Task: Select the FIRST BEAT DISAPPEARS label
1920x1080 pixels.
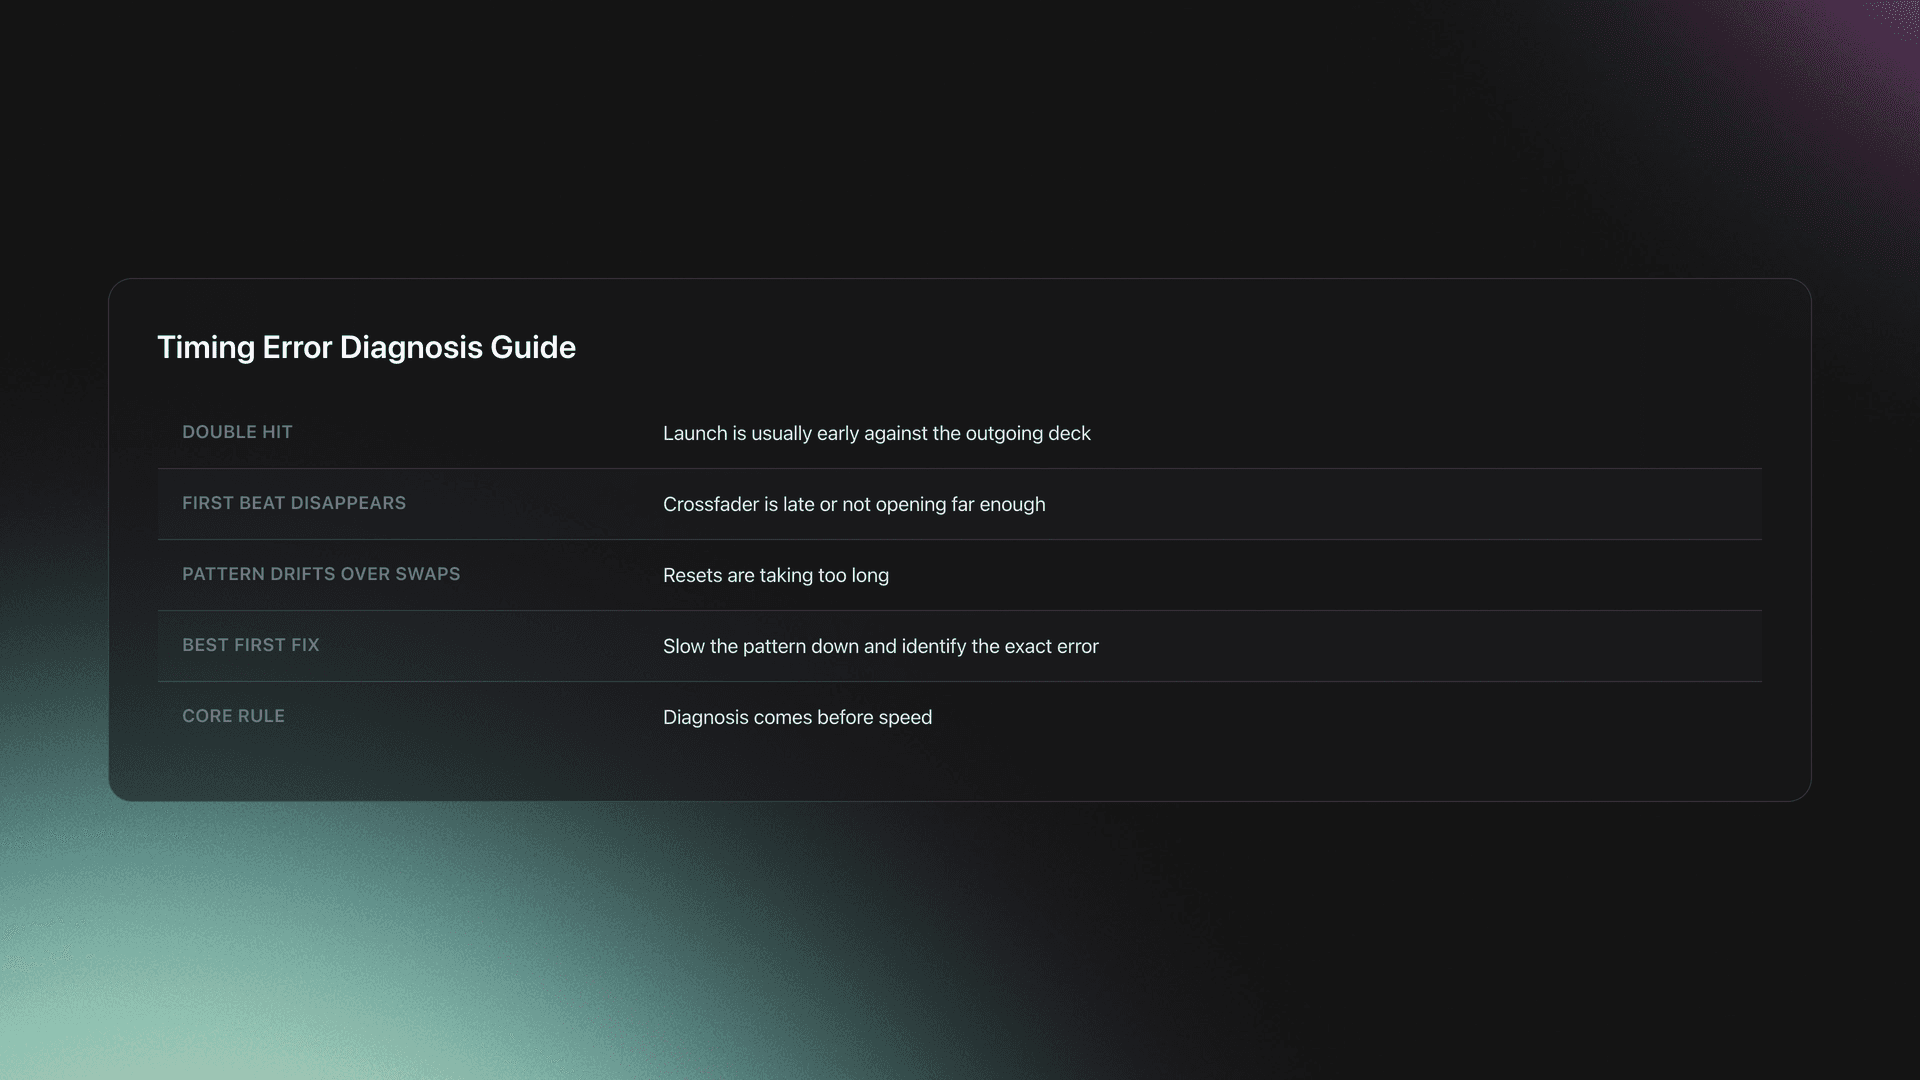Action: 294,503
